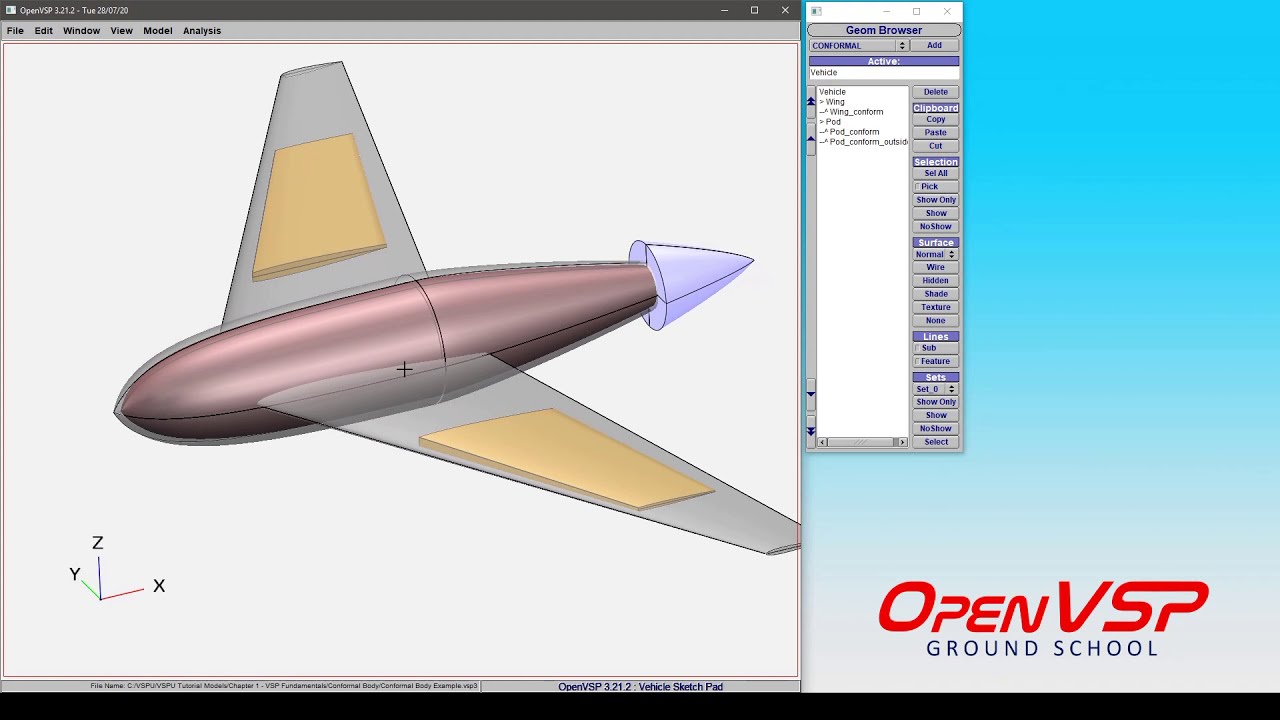Click Show Only under Selection
Screen dimensions: 1280x720
[936, 200]
